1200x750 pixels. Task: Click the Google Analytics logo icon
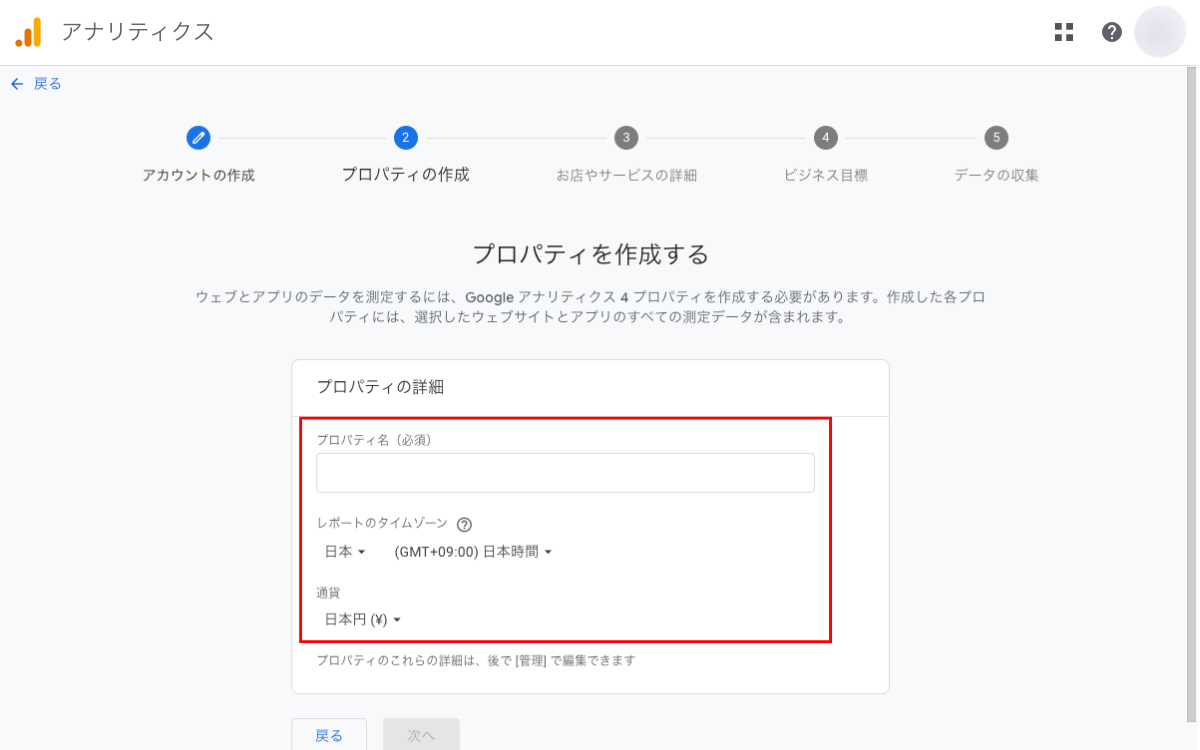pyautogui.click(x=28, y=32)
